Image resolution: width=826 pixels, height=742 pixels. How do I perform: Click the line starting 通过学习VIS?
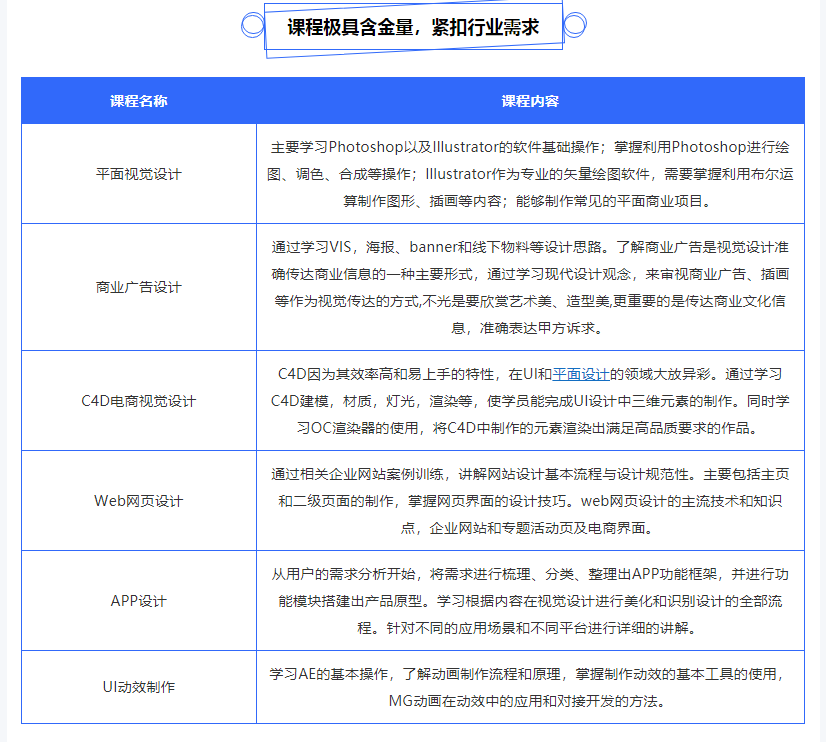tap(530, 246)
